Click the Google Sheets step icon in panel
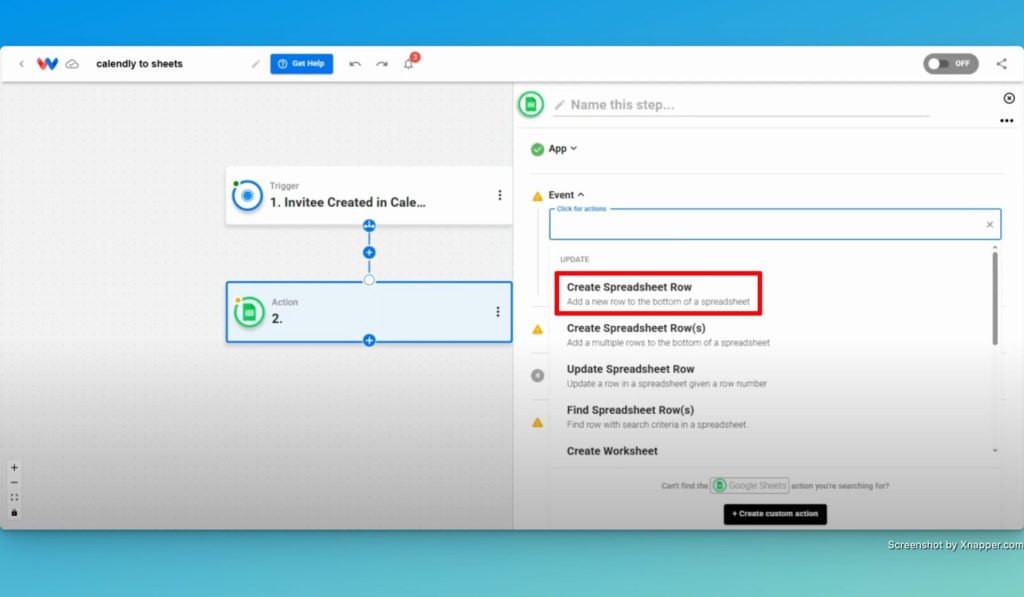Screen dimensions: 1024x597 530,104
